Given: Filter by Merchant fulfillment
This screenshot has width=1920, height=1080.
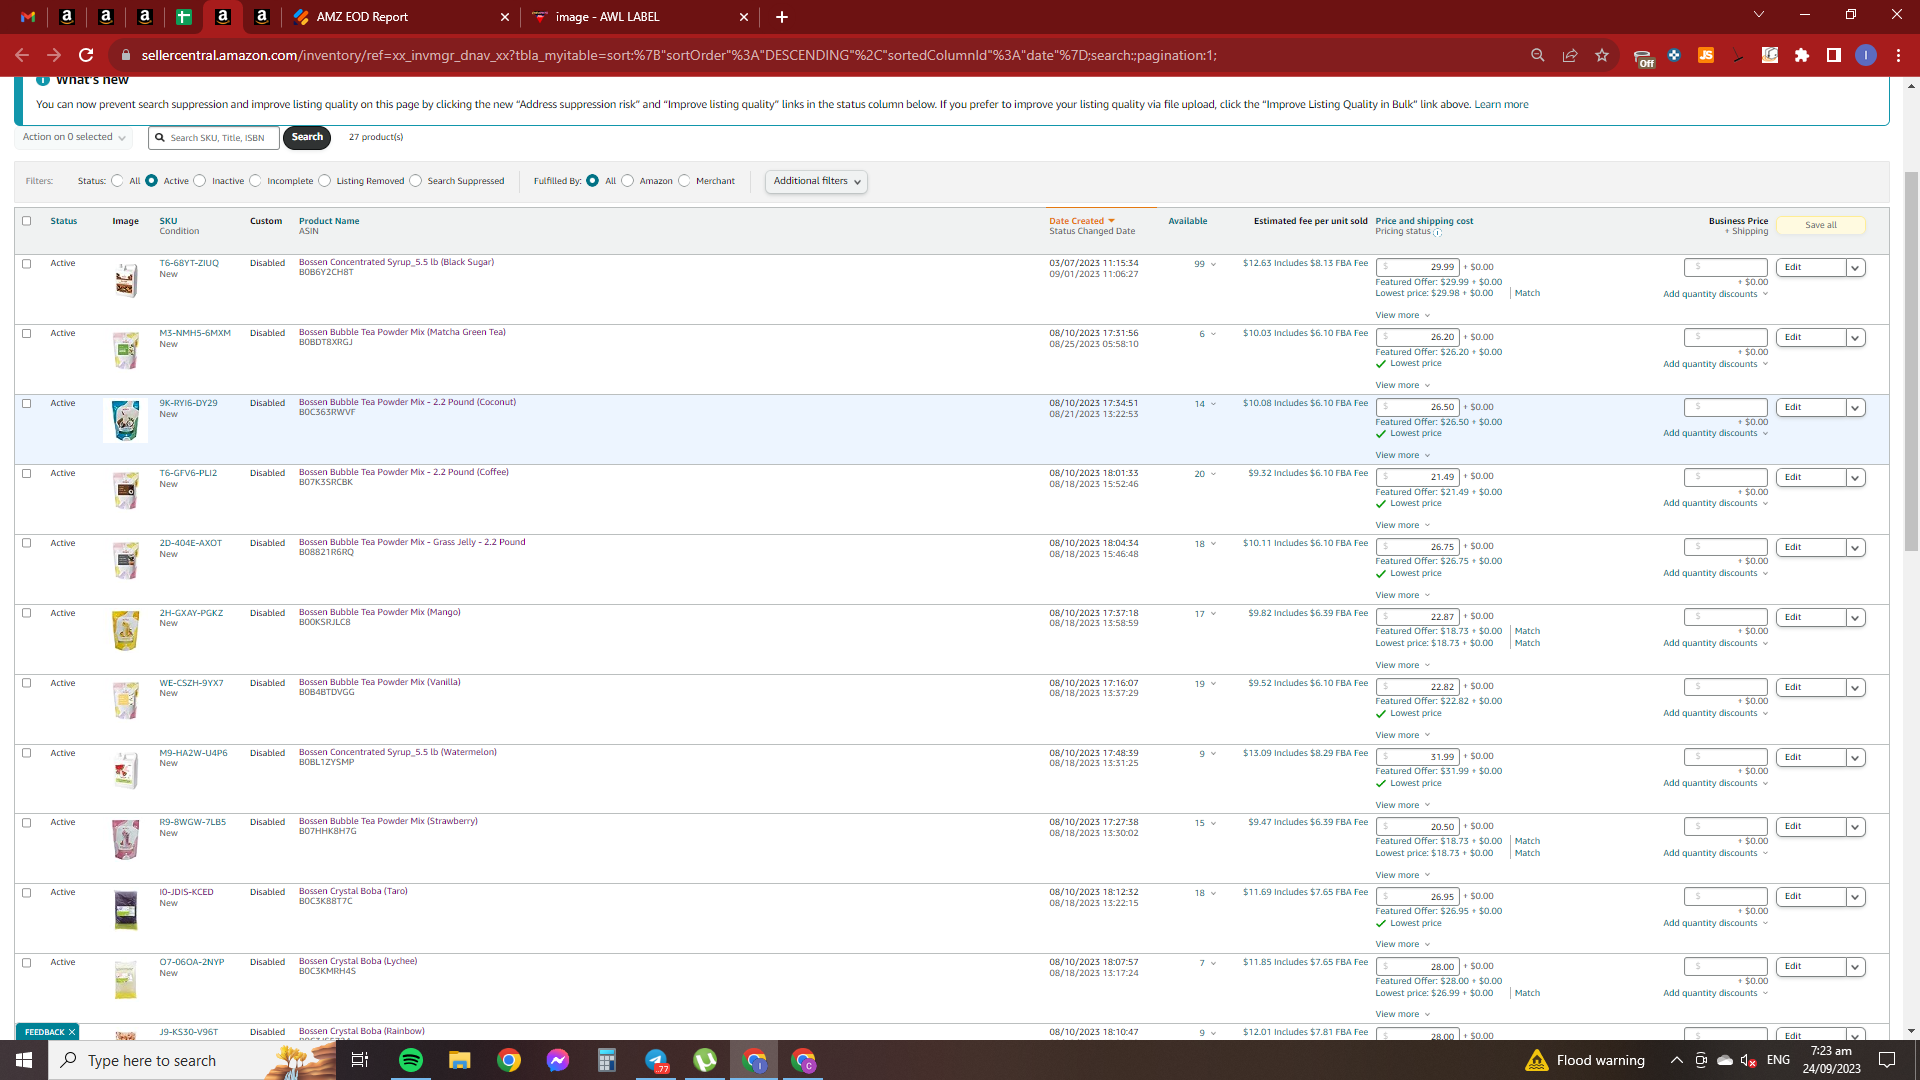Looking at the screenshot, I should [684, 181].
